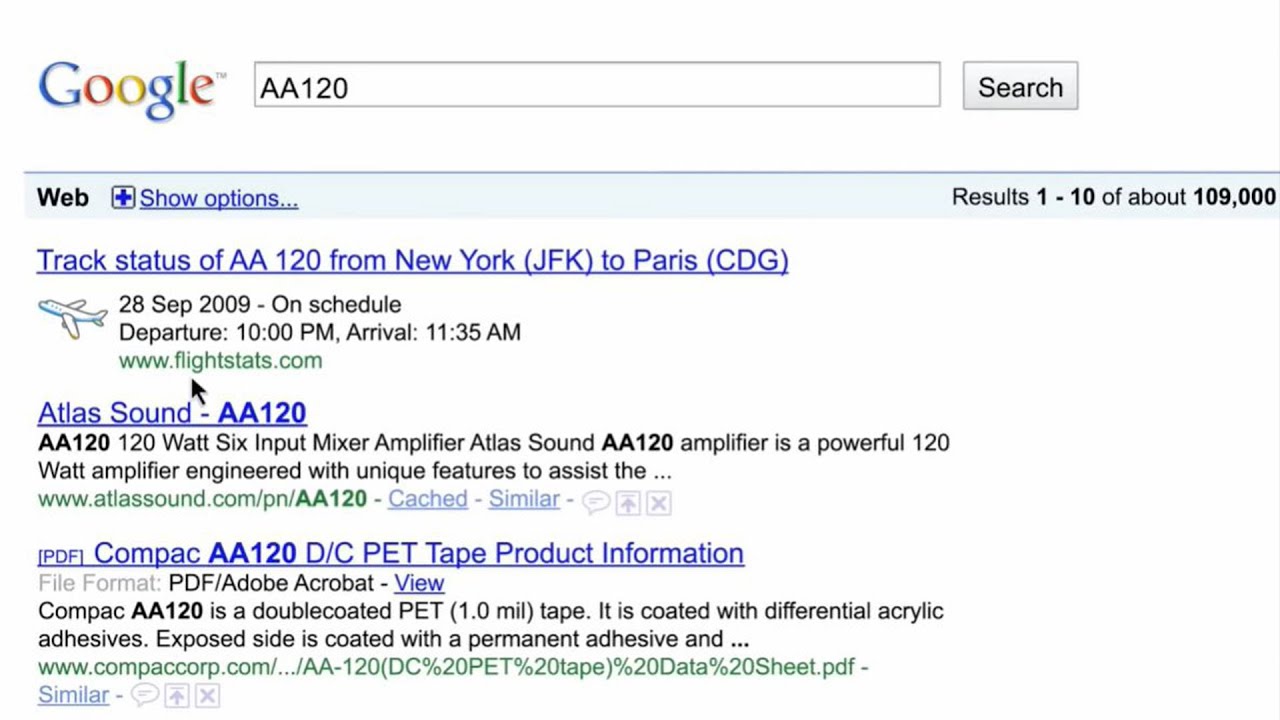1280x720 pixels.
Task: Open Track status of AA 120 flight link
Action: click(412, 260)
